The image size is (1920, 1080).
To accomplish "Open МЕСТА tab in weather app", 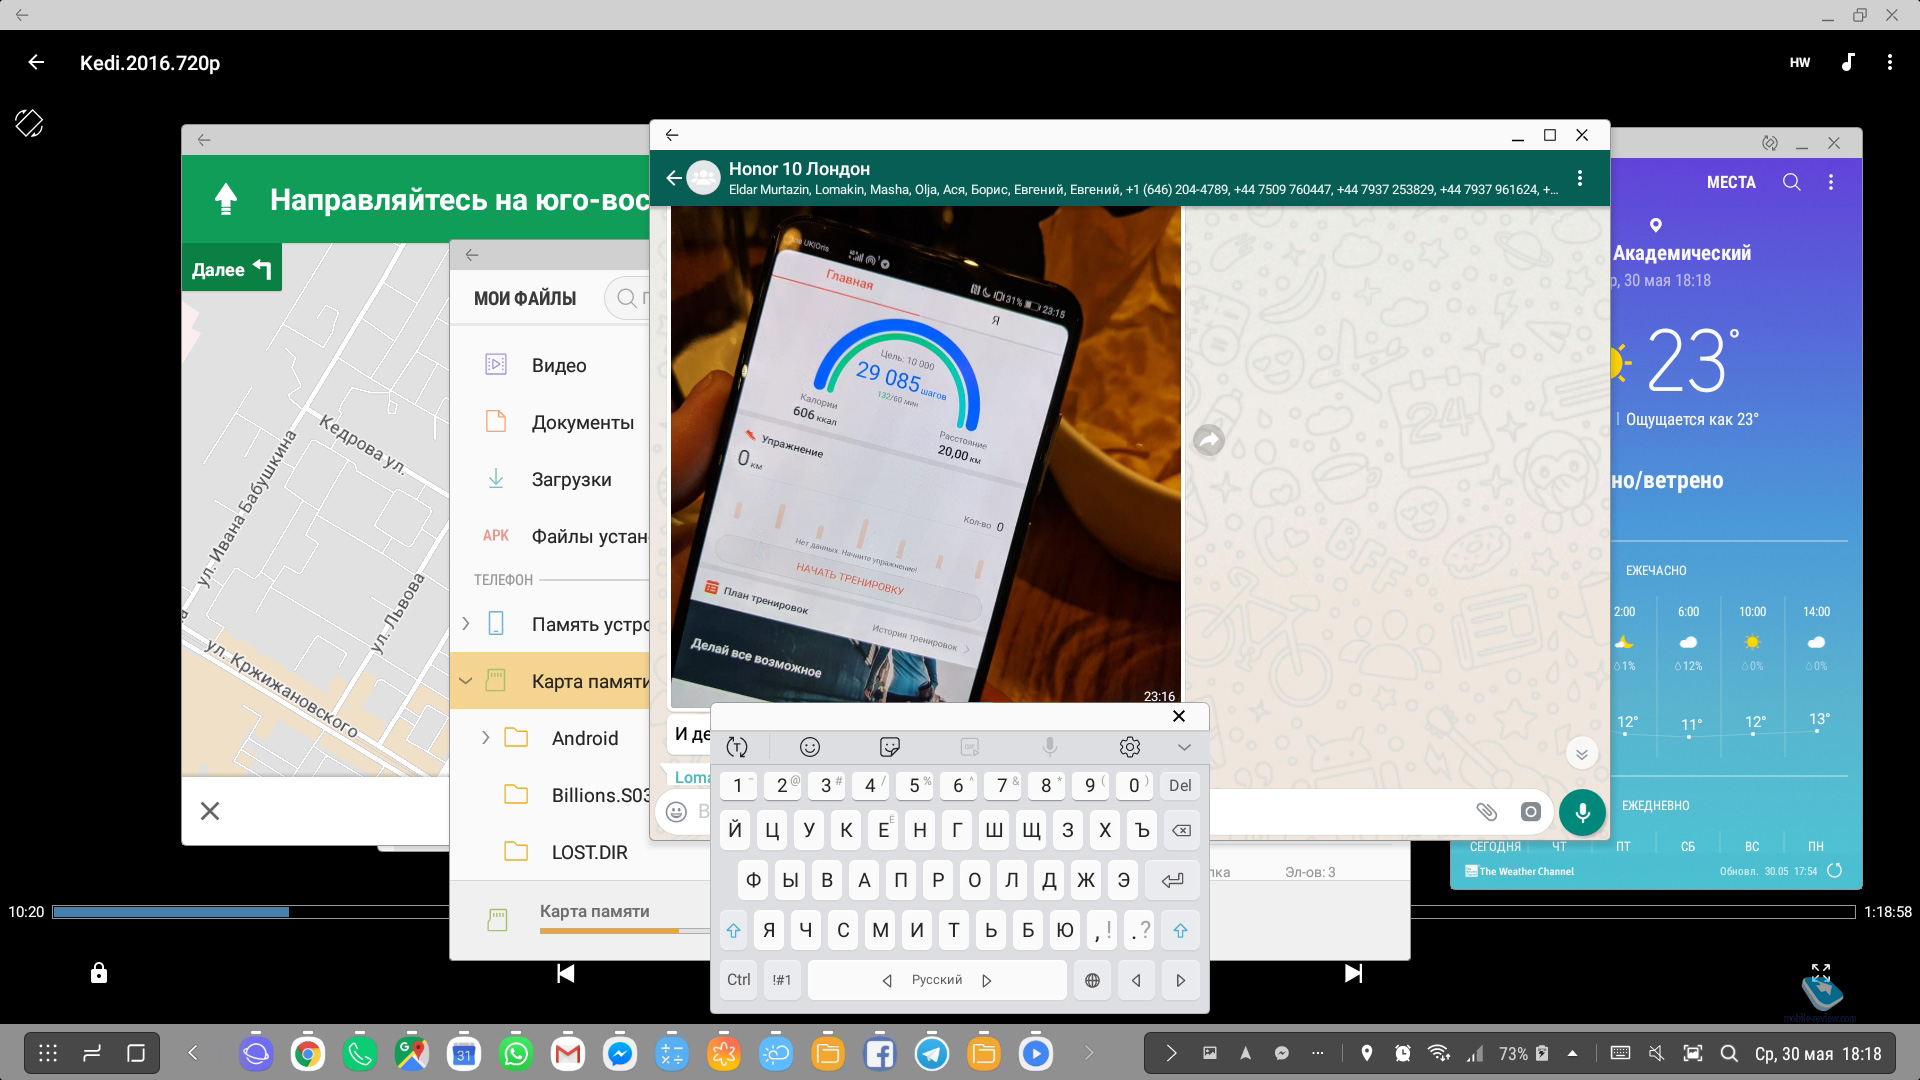I will (1731, 182).
